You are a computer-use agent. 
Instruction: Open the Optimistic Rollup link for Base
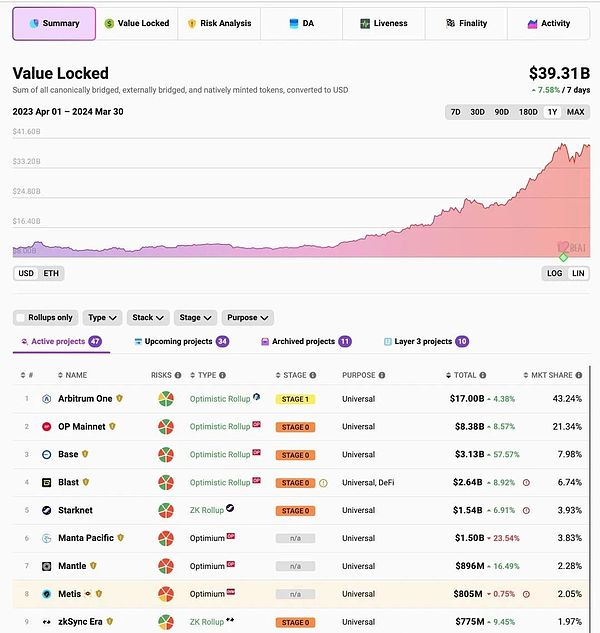[x=220, y=455]
